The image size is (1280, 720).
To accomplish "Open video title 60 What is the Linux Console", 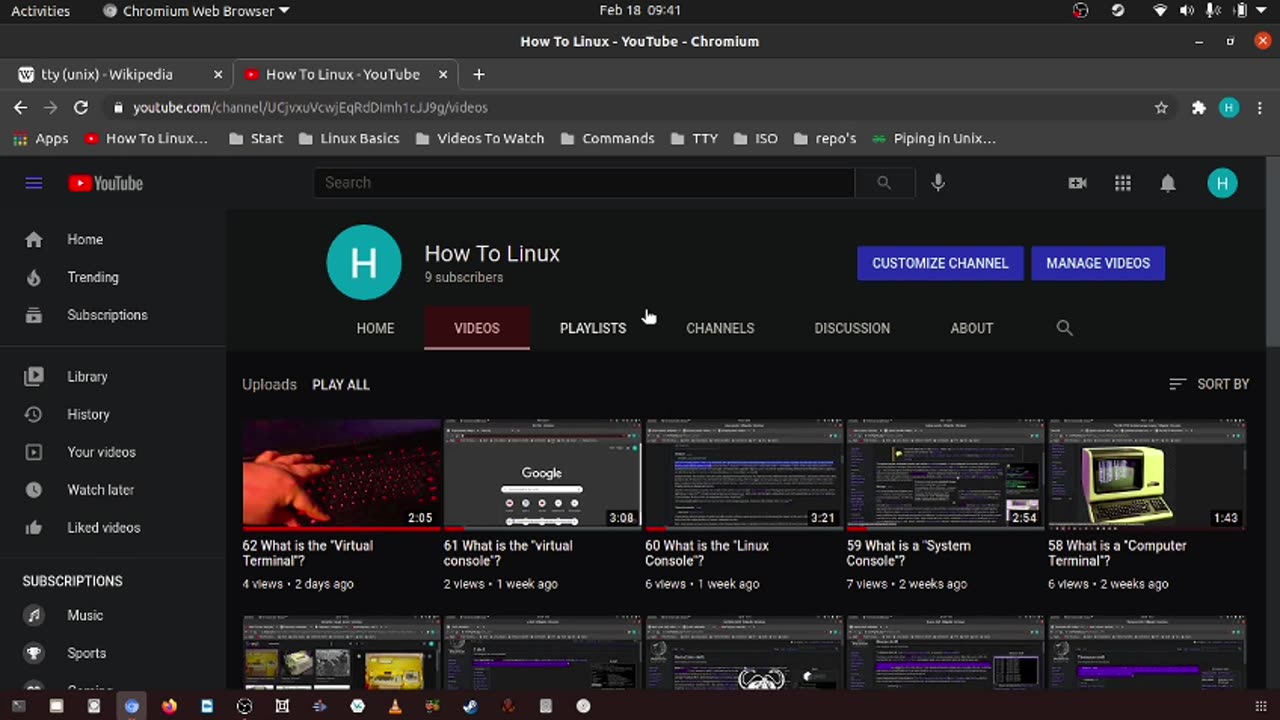I will [x=707, y=553].
